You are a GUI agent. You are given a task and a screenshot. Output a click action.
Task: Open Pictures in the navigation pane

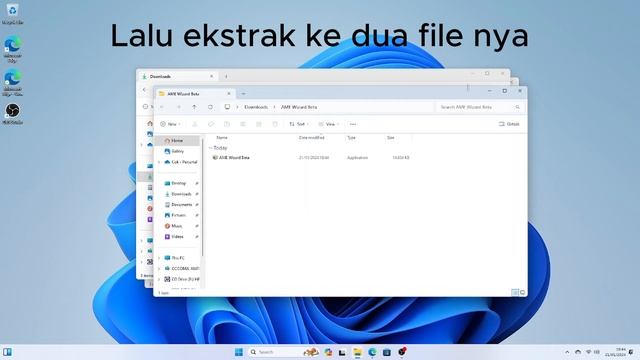click(178, 215)
